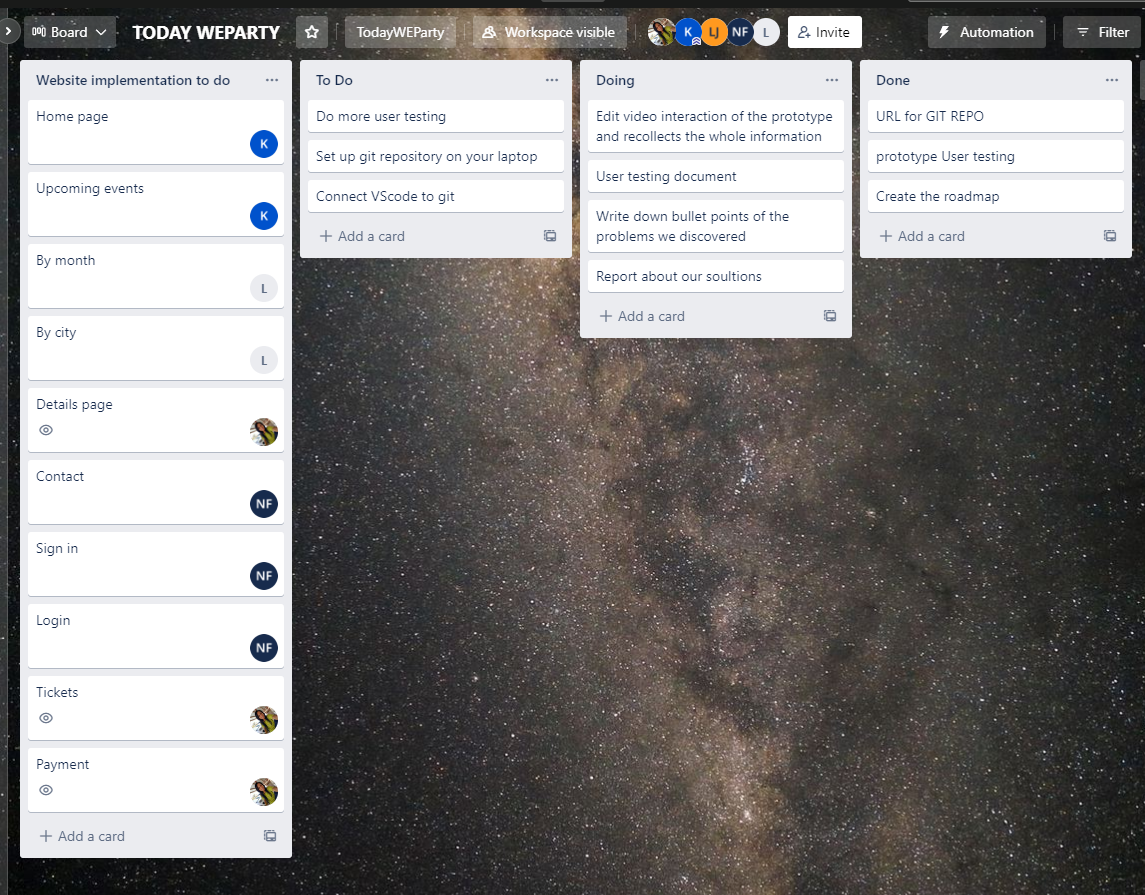
Task: Add a card to the To Do list
Action: pos(361,235)
